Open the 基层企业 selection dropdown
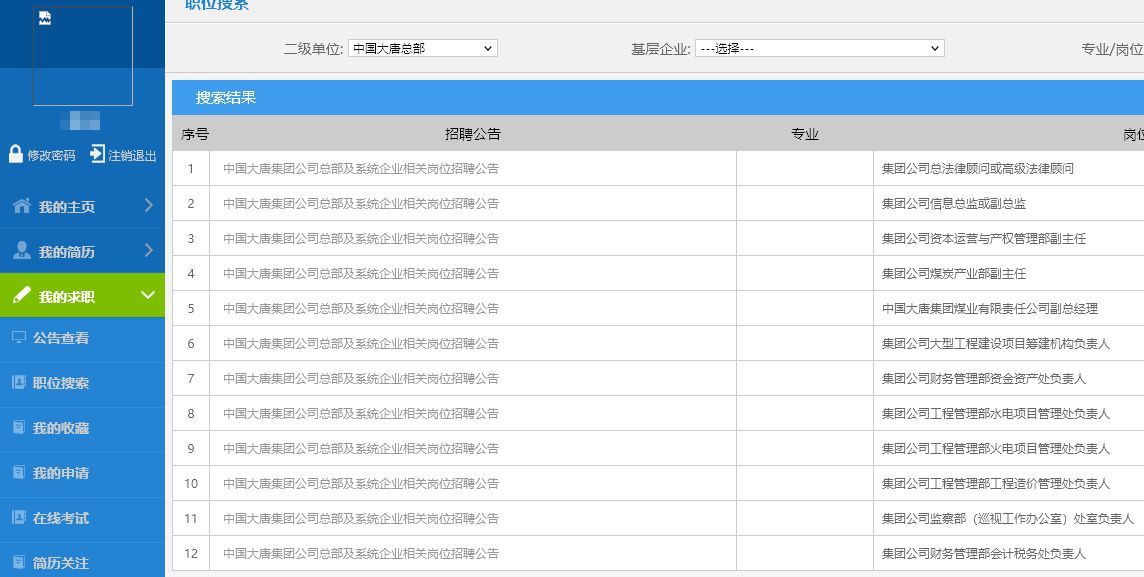This screenshot has width=1144, height=577. point(820,47)
